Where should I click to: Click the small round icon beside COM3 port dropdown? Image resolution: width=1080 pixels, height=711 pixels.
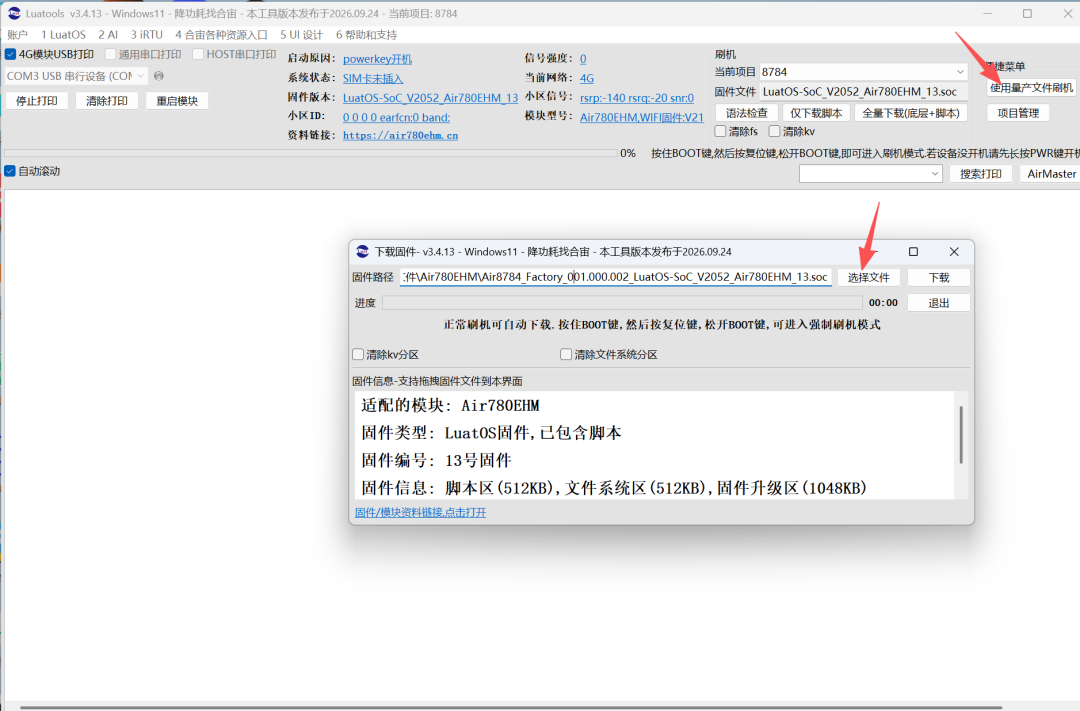(159, 76)
